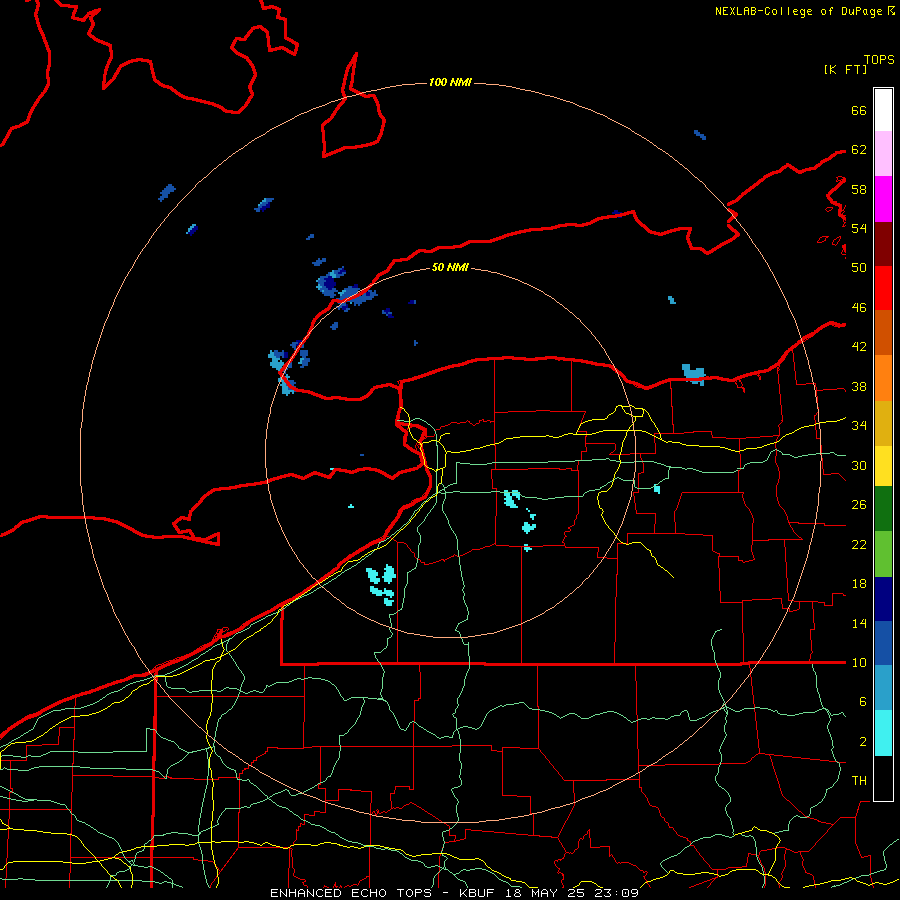Select the '30' legend value
900x900 pixels.
tap(859, 465)
